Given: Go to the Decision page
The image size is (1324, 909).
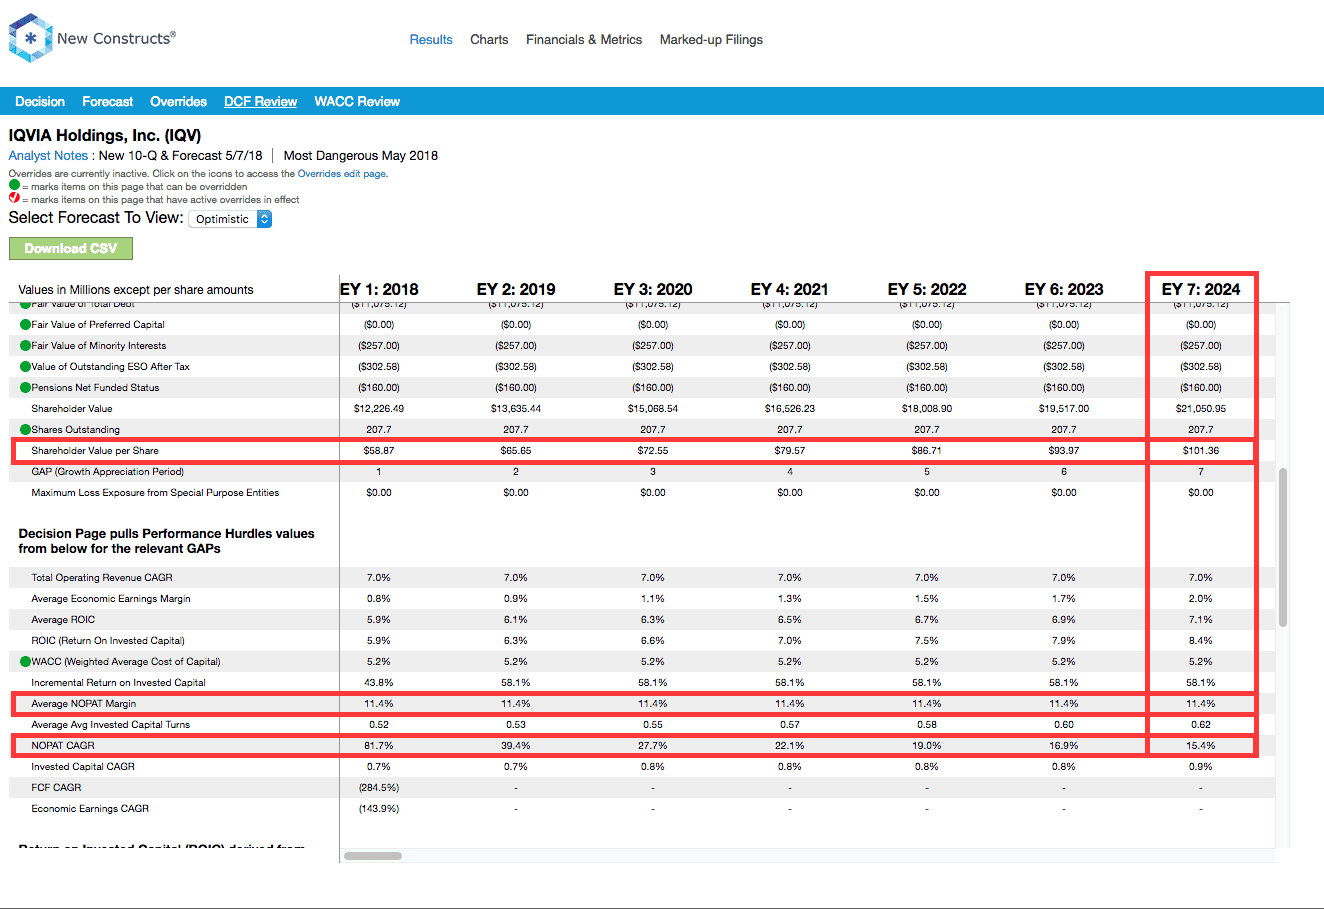Looking at the screenshot, I should [x=40, y=101].
